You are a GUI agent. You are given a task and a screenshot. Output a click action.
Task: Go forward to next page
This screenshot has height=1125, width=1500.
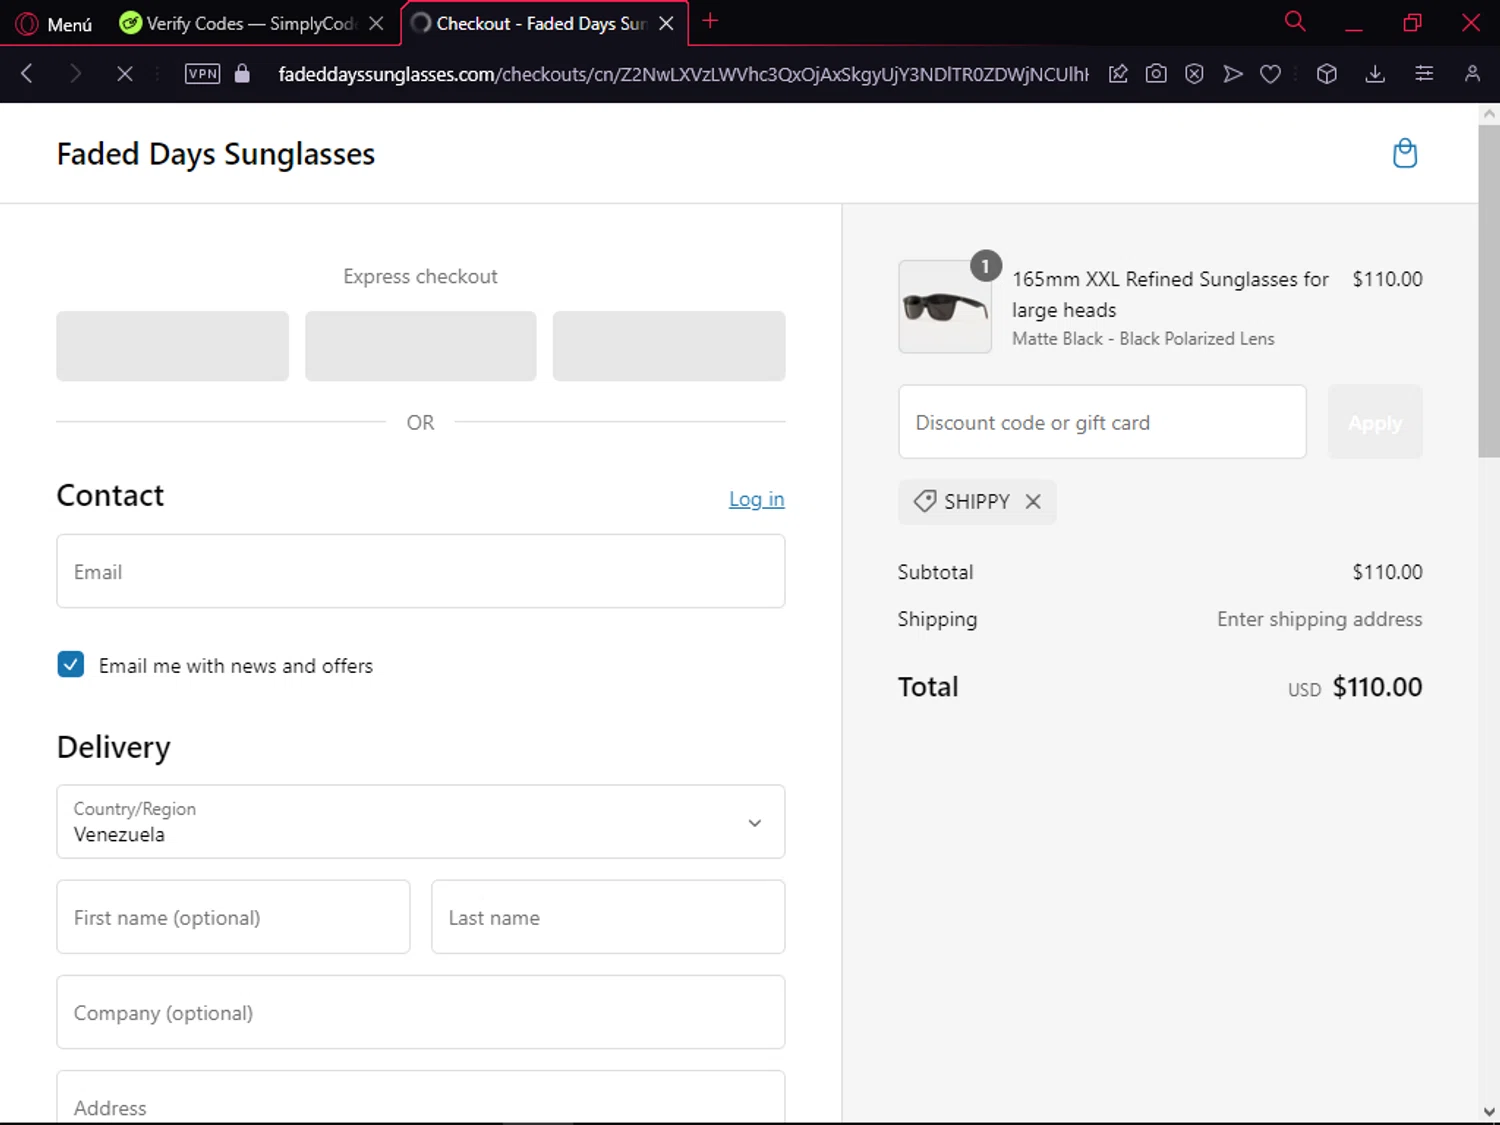coord(75,73)
